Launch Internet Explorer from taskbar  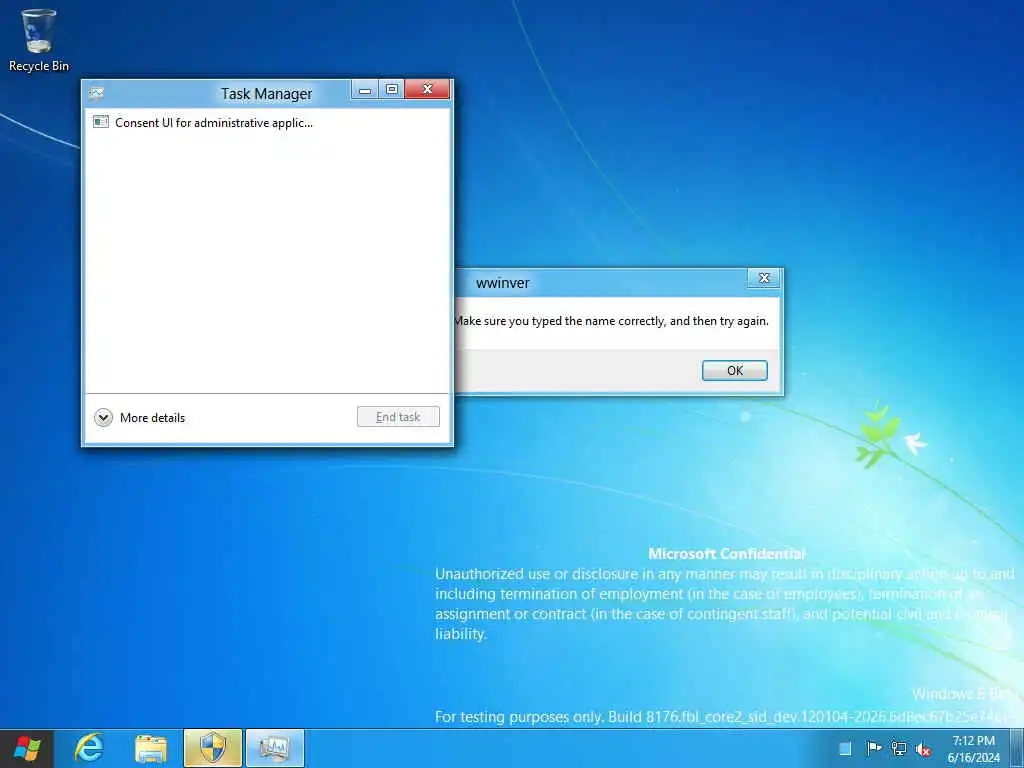[x=89, y=748]
